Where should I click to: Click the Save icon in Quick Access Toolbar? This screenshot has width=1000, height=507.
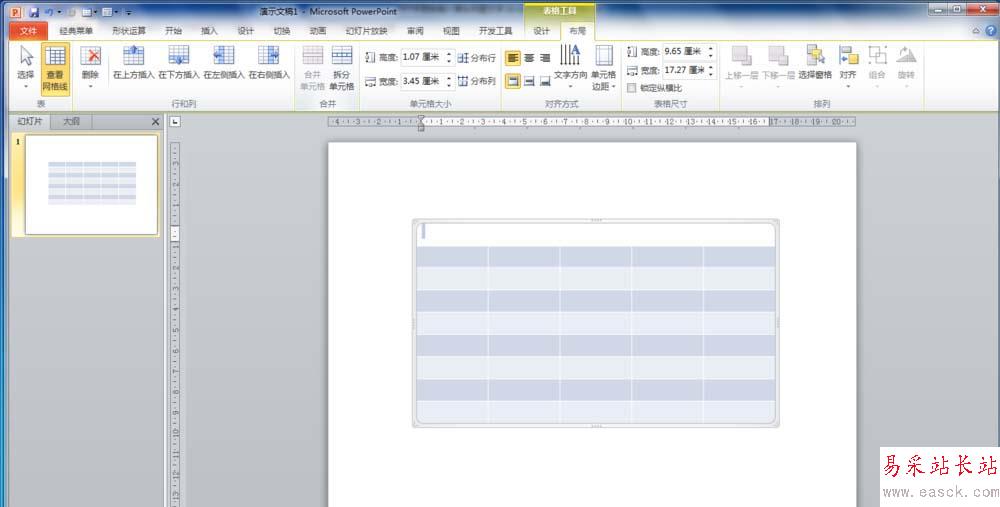pos(34,12)
